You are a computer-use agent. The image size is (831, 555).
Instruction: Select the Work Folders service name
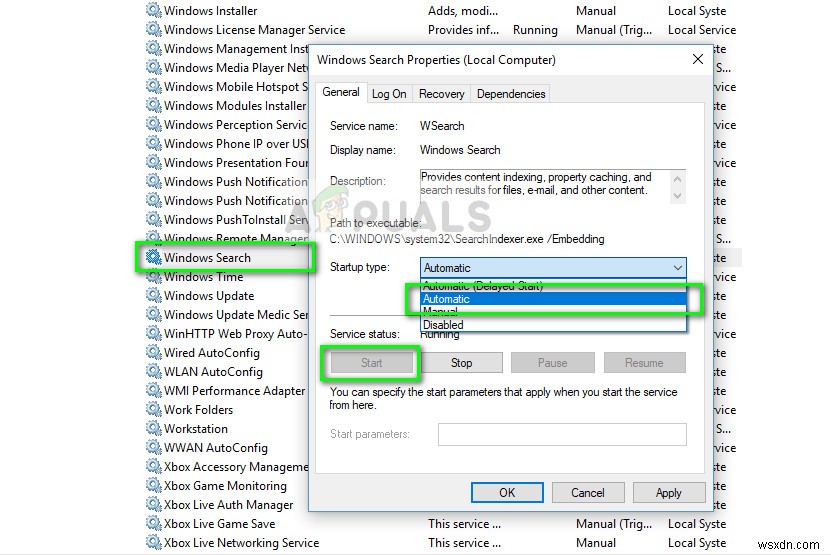click(x=198, y=410)
